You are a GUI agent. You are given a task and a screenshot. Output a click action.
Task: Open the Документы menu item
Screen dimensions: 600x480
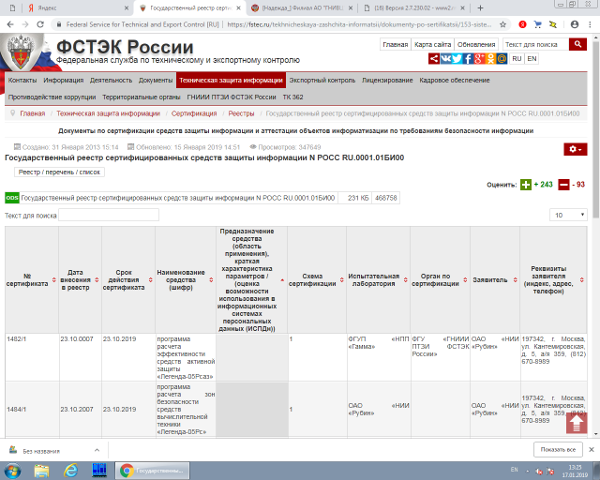(x=156, y=80)
